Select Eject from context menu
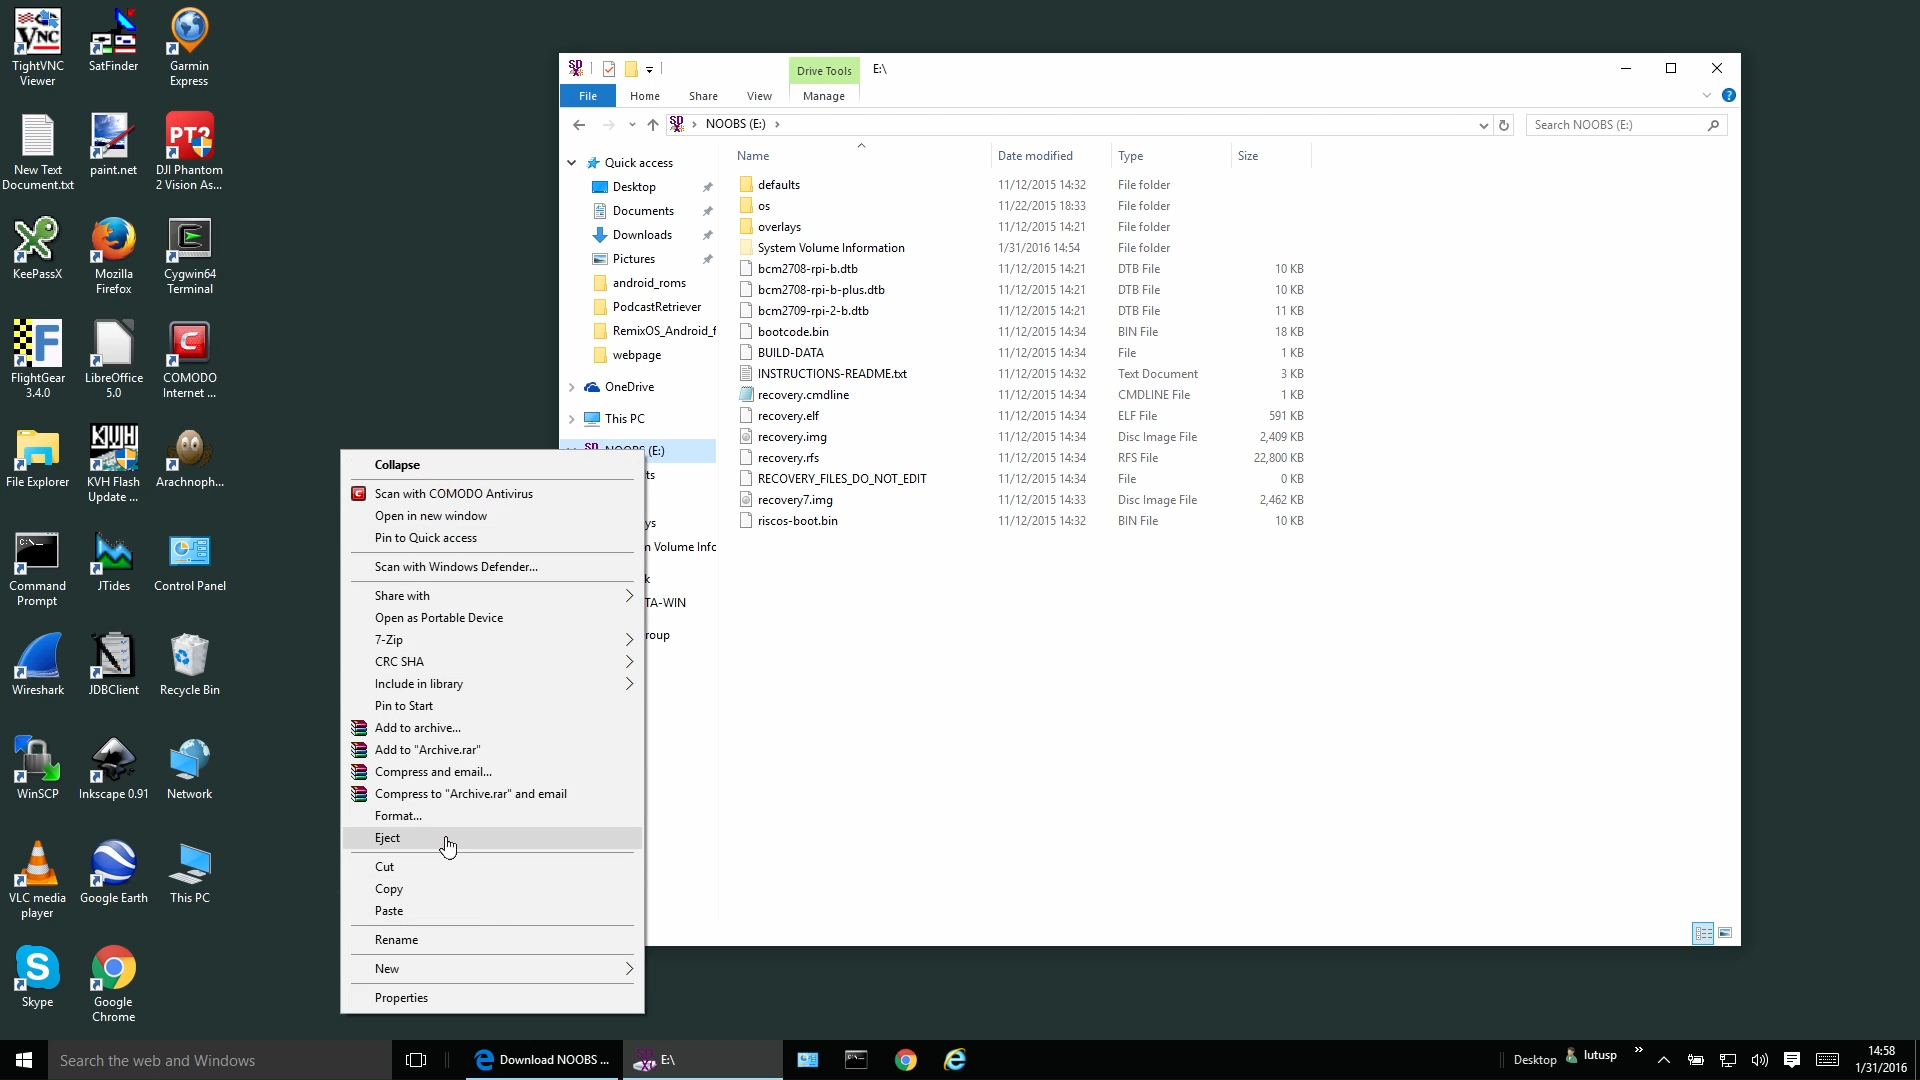This screenshot has width=1920, height=1080. click(x=386, y=837)
